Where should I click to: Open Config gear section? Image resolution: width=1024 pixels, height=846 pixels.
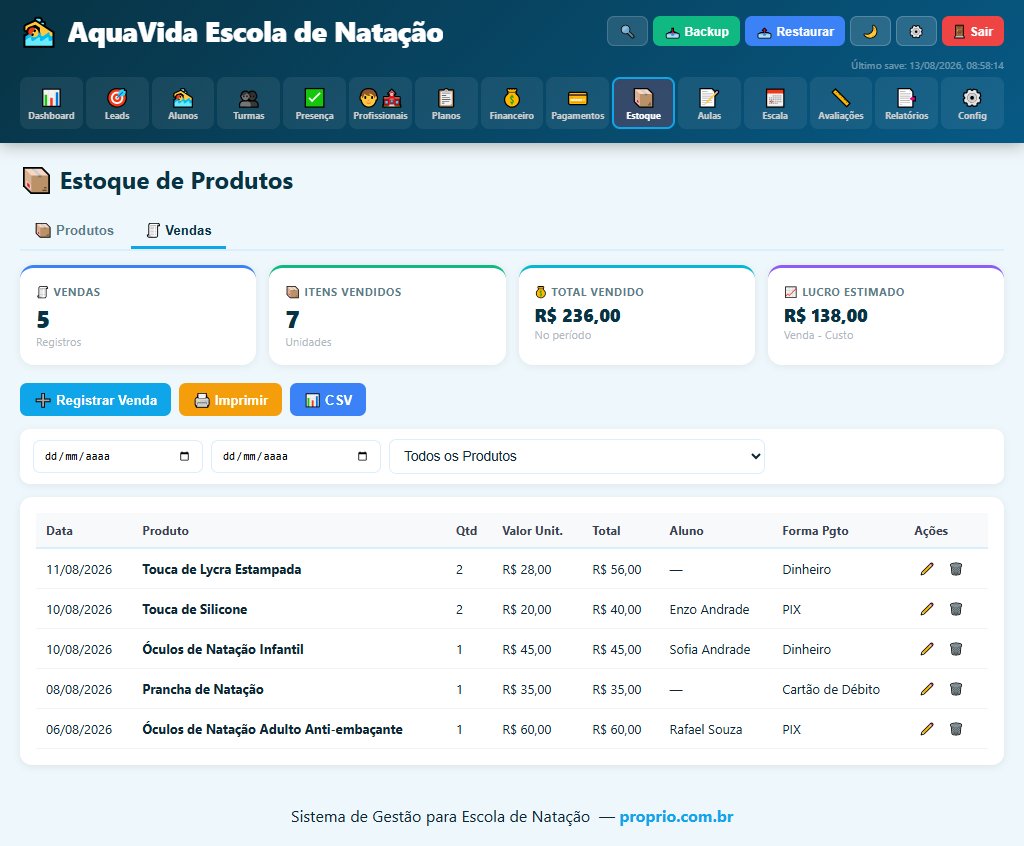coord(972,103)
